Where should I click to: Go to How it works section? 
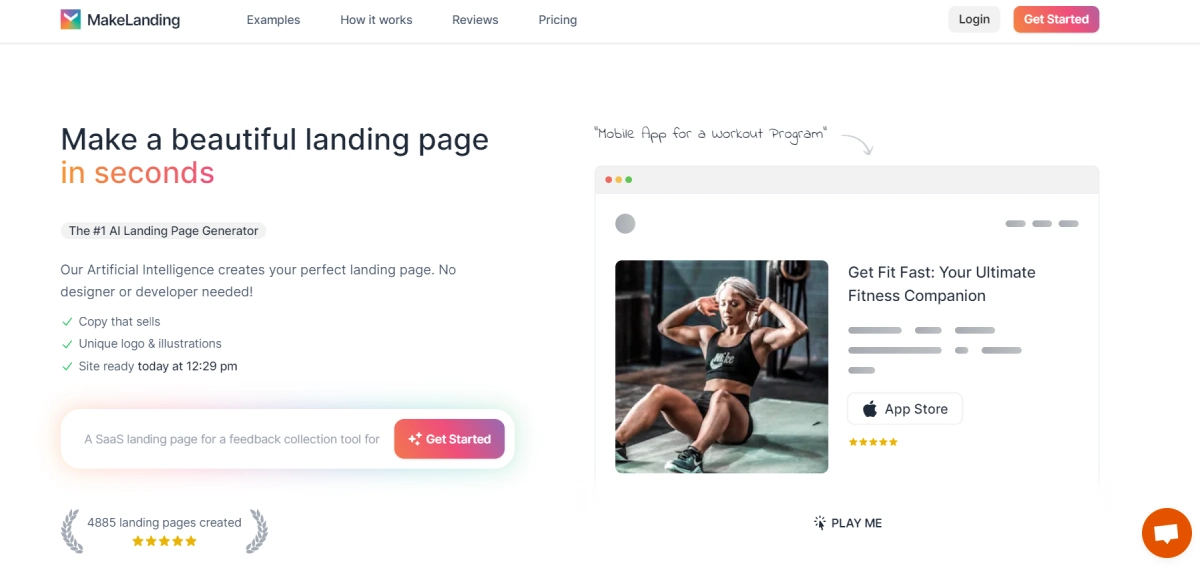coord(376,20)
